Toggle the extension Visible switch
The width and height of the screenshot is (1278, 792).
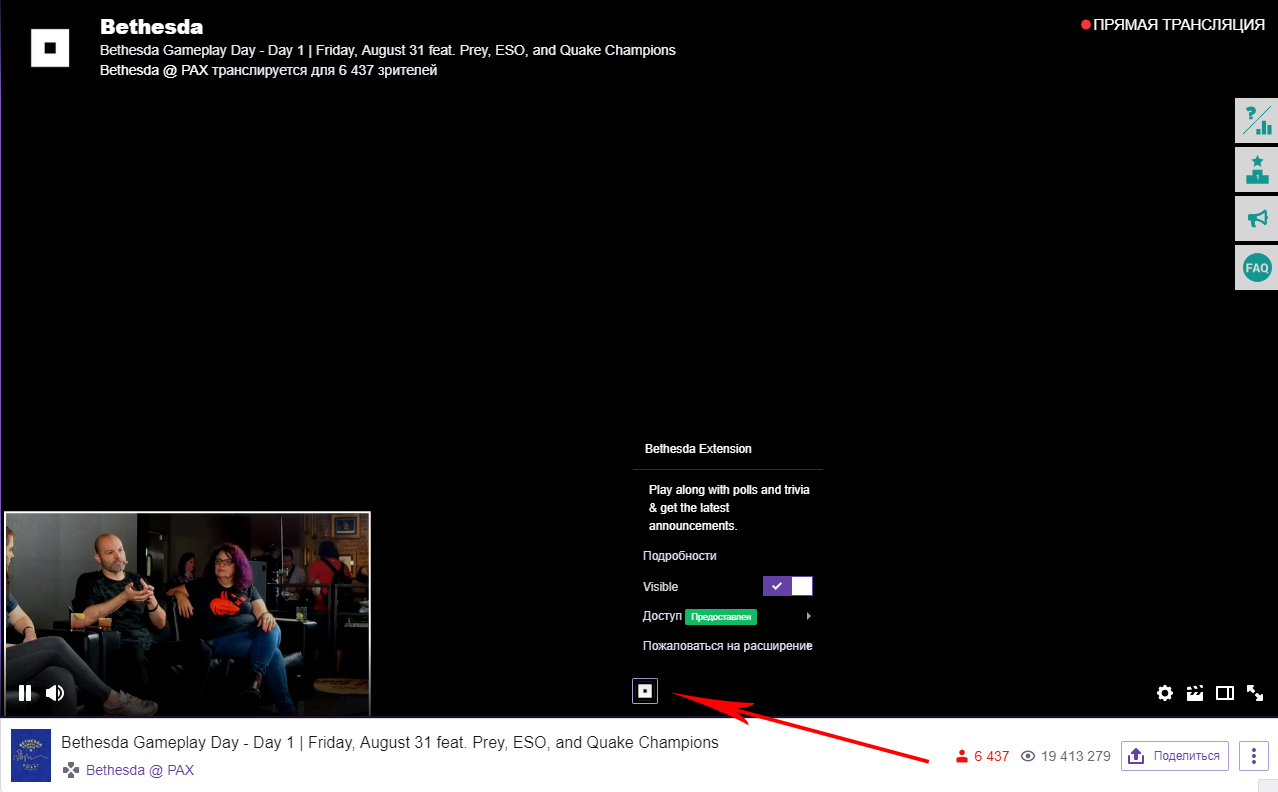[x=787, y=587]
